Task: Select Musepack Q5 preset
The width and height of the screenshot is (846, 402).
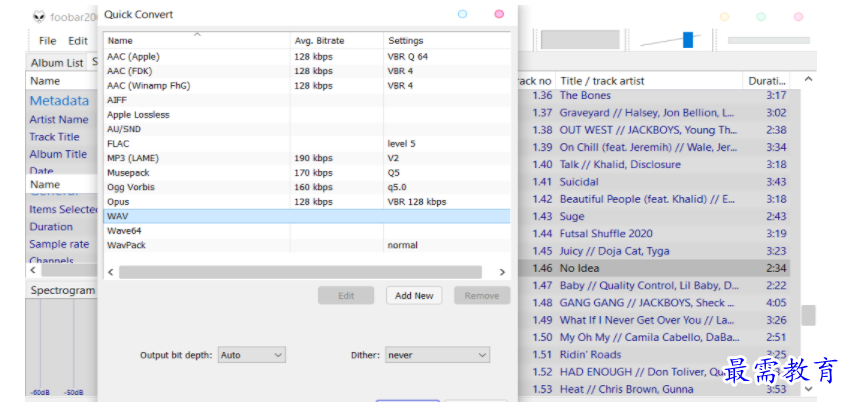Action: (307, 173)
